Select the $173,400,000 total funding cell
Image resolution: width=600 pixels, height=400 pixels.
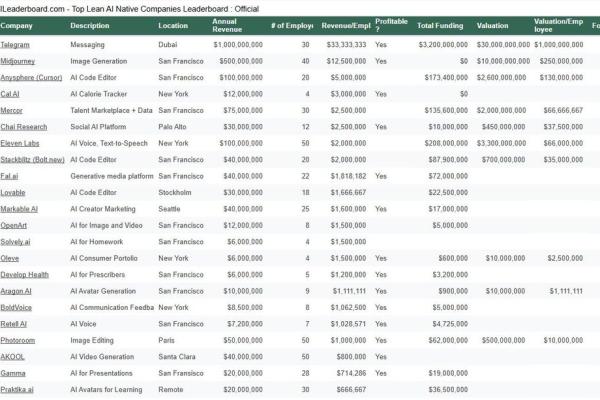pyautogui.click(x=446, y=78)
